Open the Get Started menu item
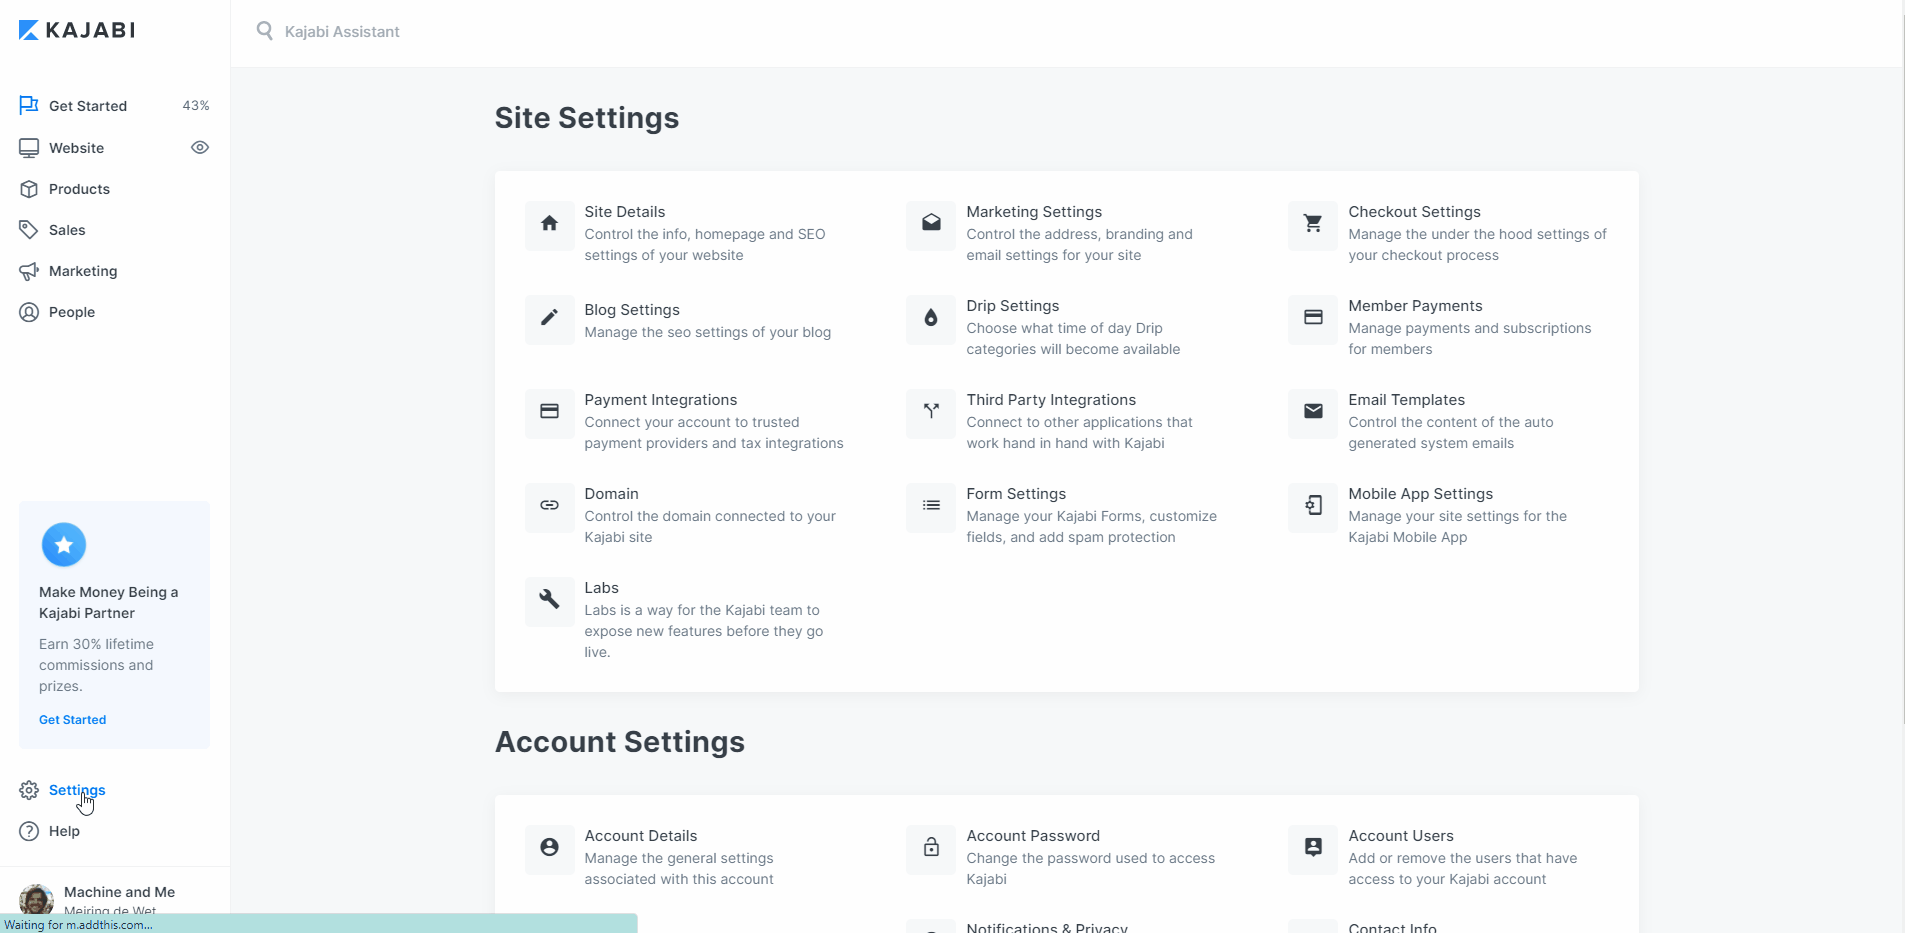The height and width of the screenshot is (933, 1905). [x=88, y=106]
